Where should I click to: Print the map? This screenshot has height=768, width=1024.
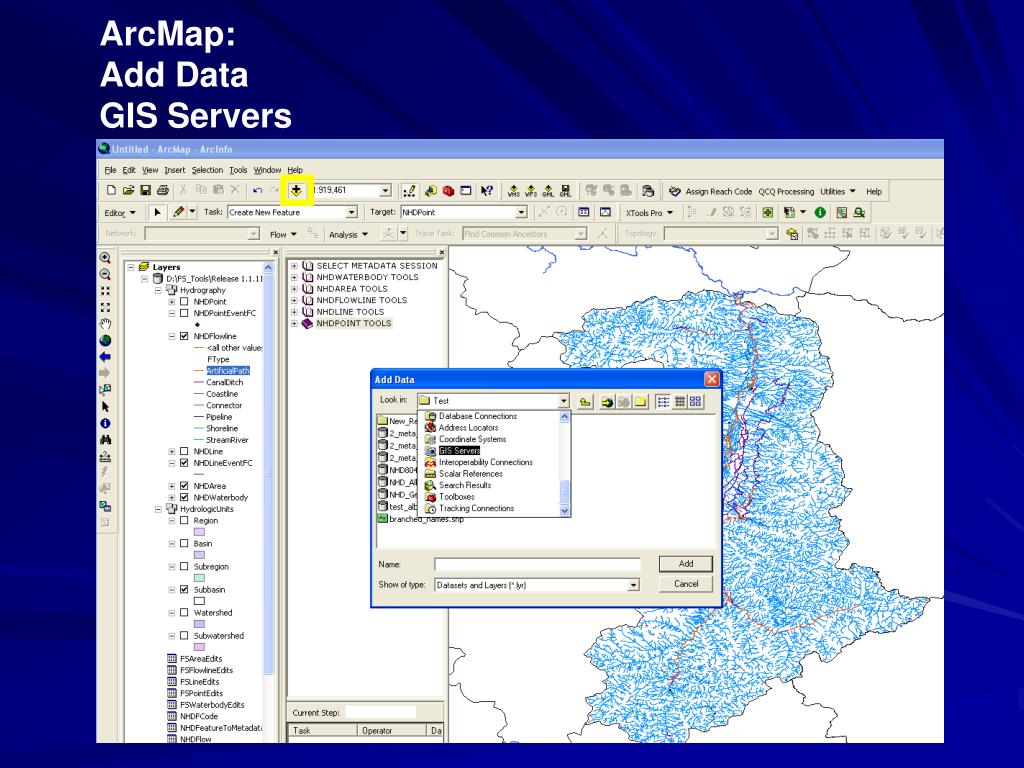[163, 190]
